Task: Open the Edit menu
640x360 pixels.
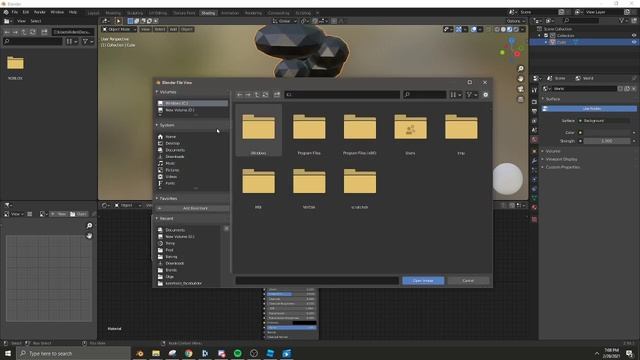Action: (26, 12)
